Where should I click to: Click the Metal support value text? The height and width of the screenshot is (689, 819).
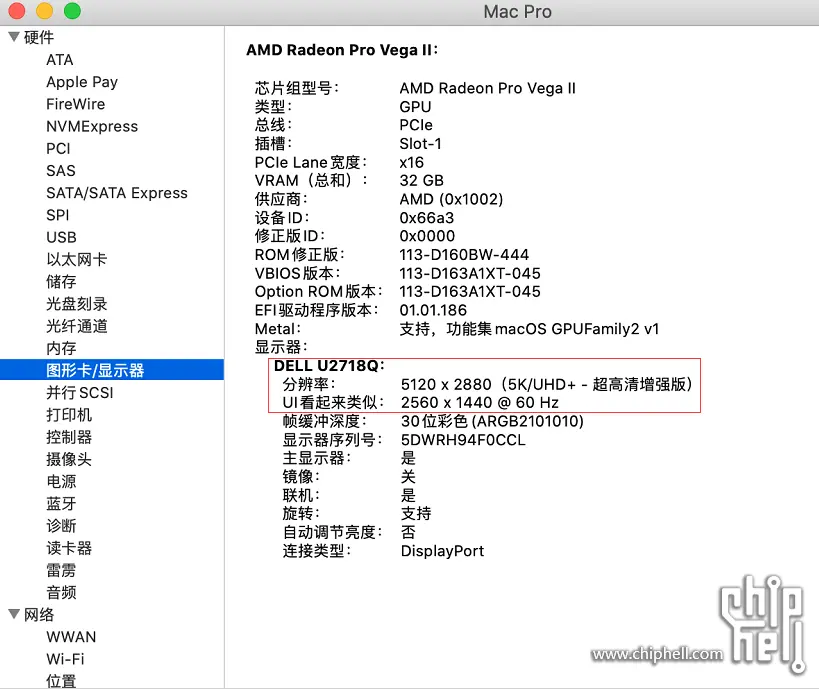coord(529,329)
